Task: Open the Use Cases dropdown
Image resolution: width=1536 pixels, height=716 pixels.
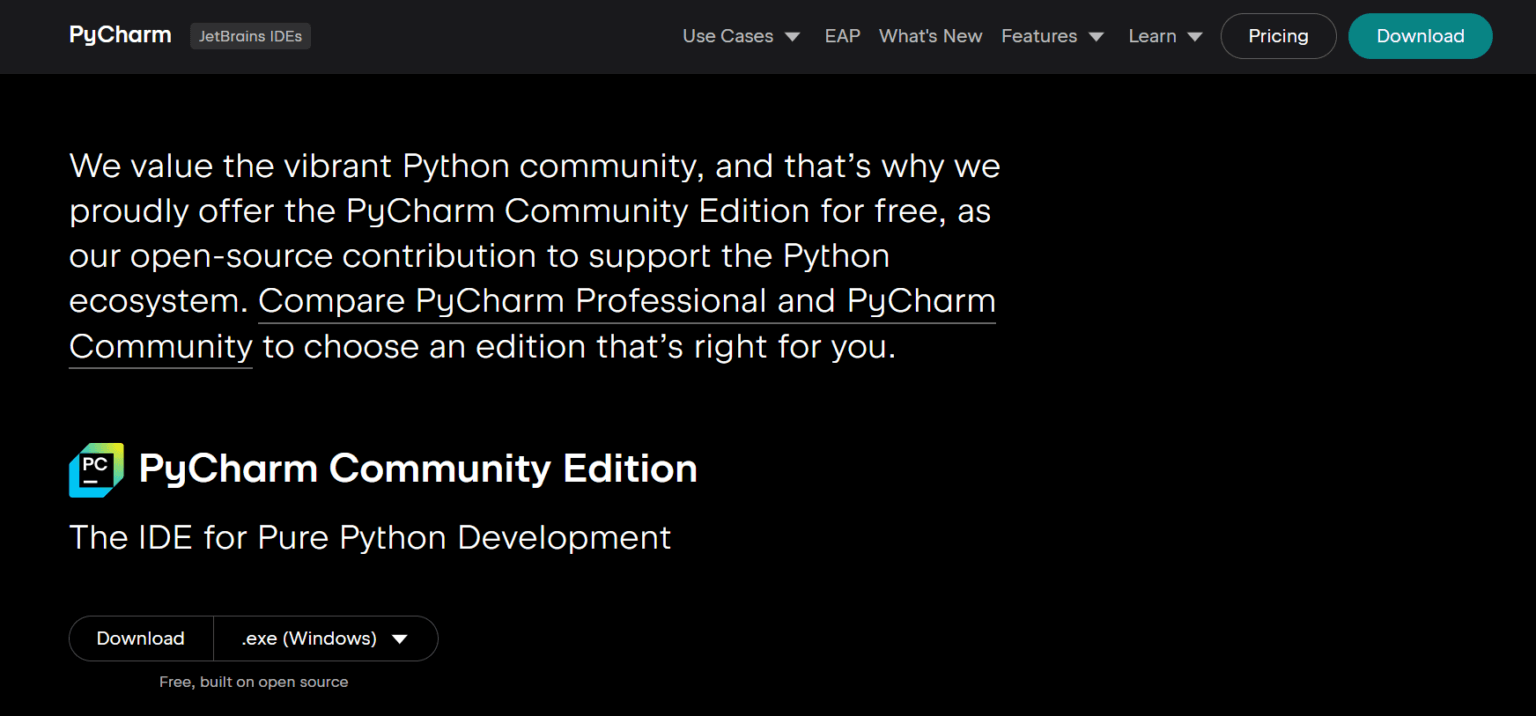Action: (x=728, y=36)
